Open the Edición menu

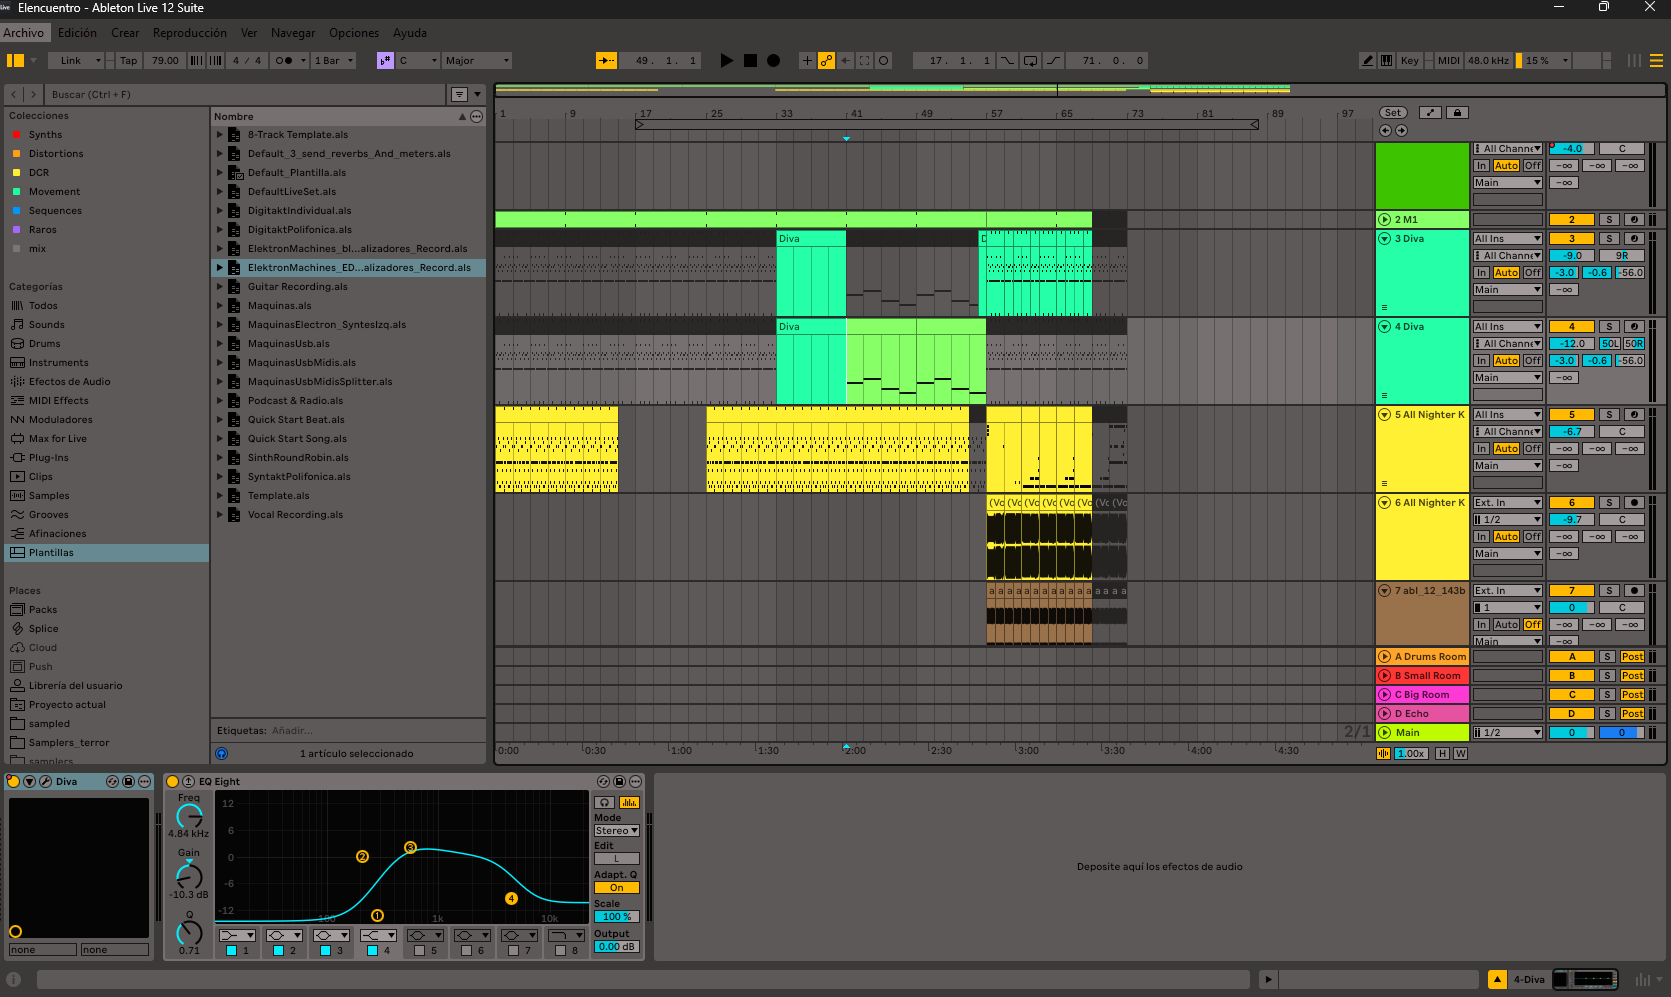[x=78, y=33]
